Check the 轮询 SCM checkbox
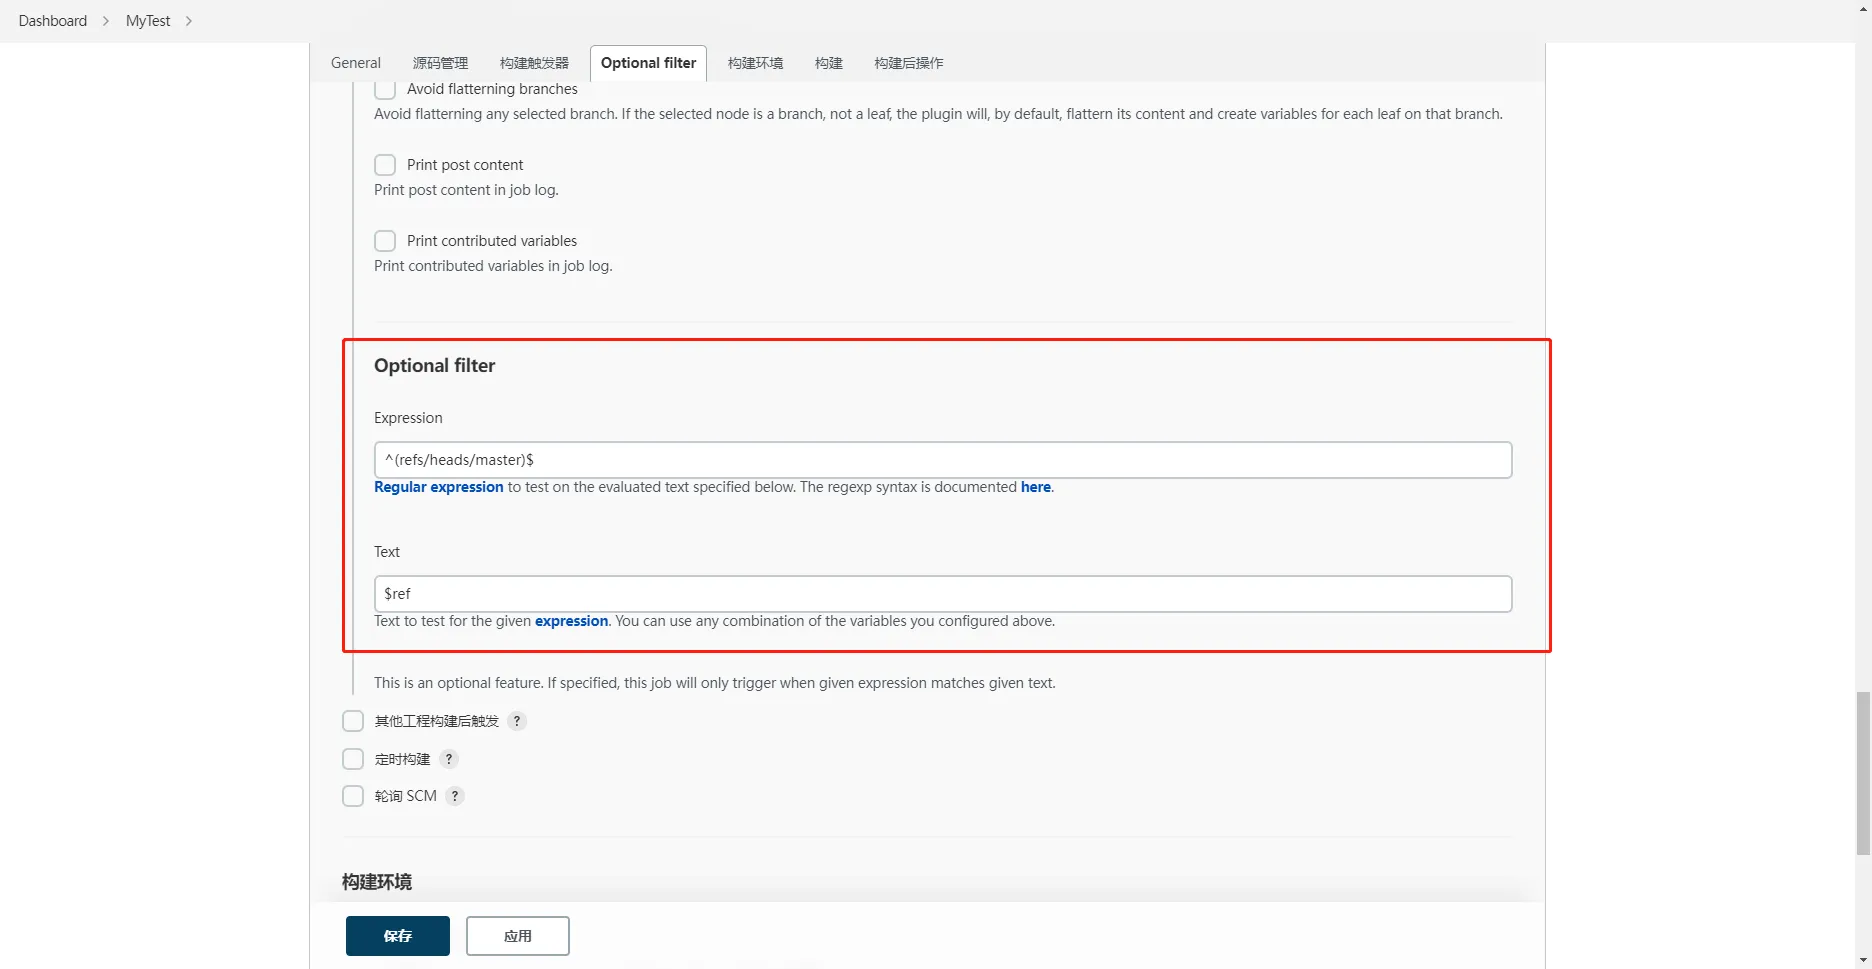The width and height of the screenshot is (1872, 969). [x=353, y=796]
